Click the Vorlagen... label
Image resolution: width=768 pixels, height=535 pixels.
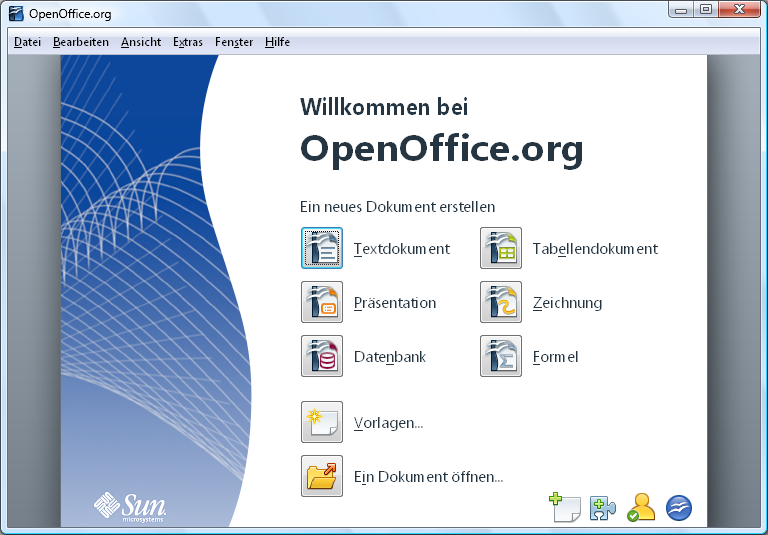[x=388, y=423]
